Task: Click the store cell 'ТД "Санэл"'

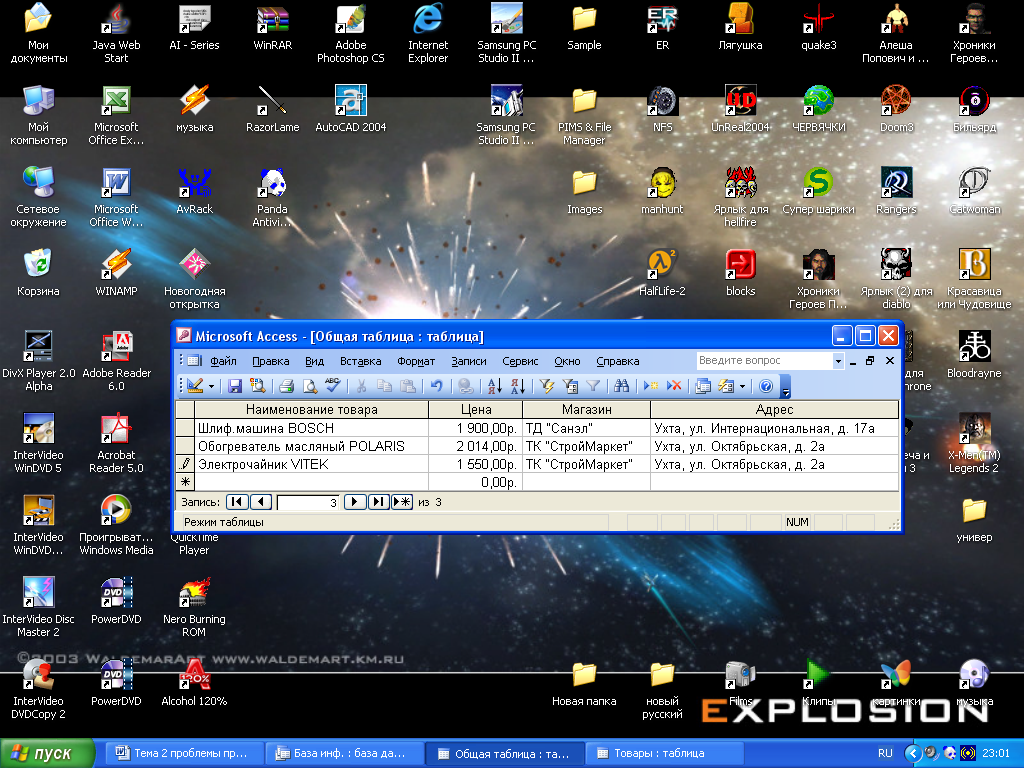Action: [x=586, y=428]
